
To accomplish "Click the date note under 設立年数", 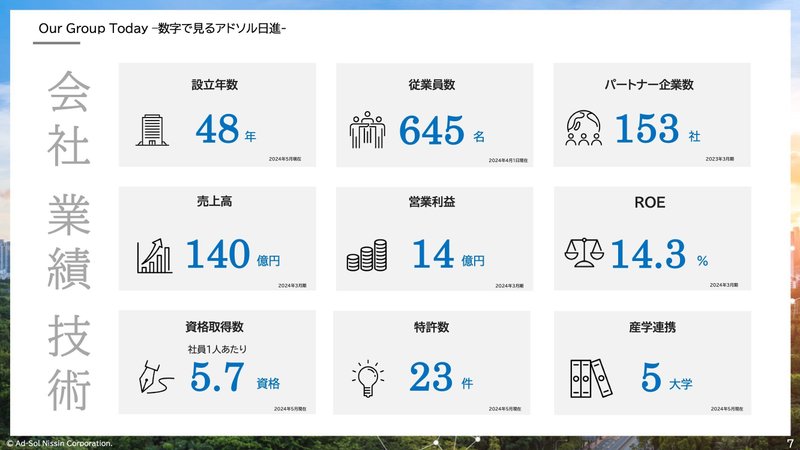I will (285, 159).
